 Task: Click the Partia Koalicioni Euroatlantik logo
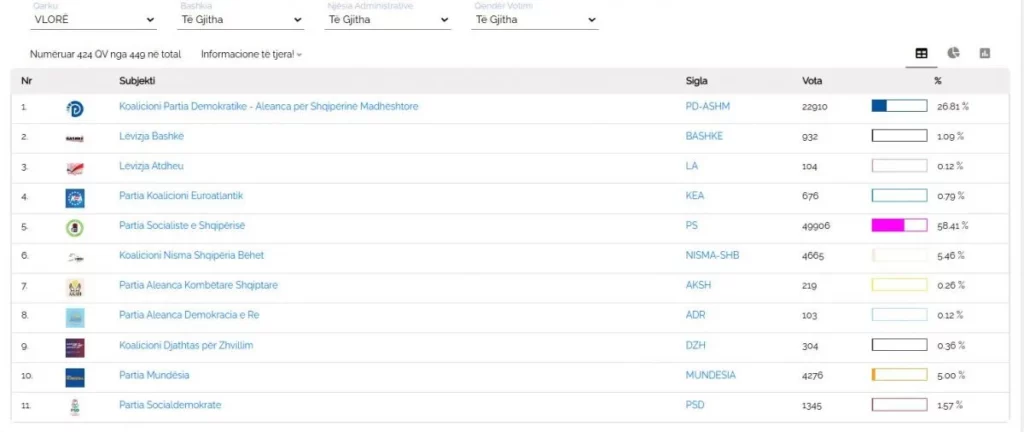75,197
